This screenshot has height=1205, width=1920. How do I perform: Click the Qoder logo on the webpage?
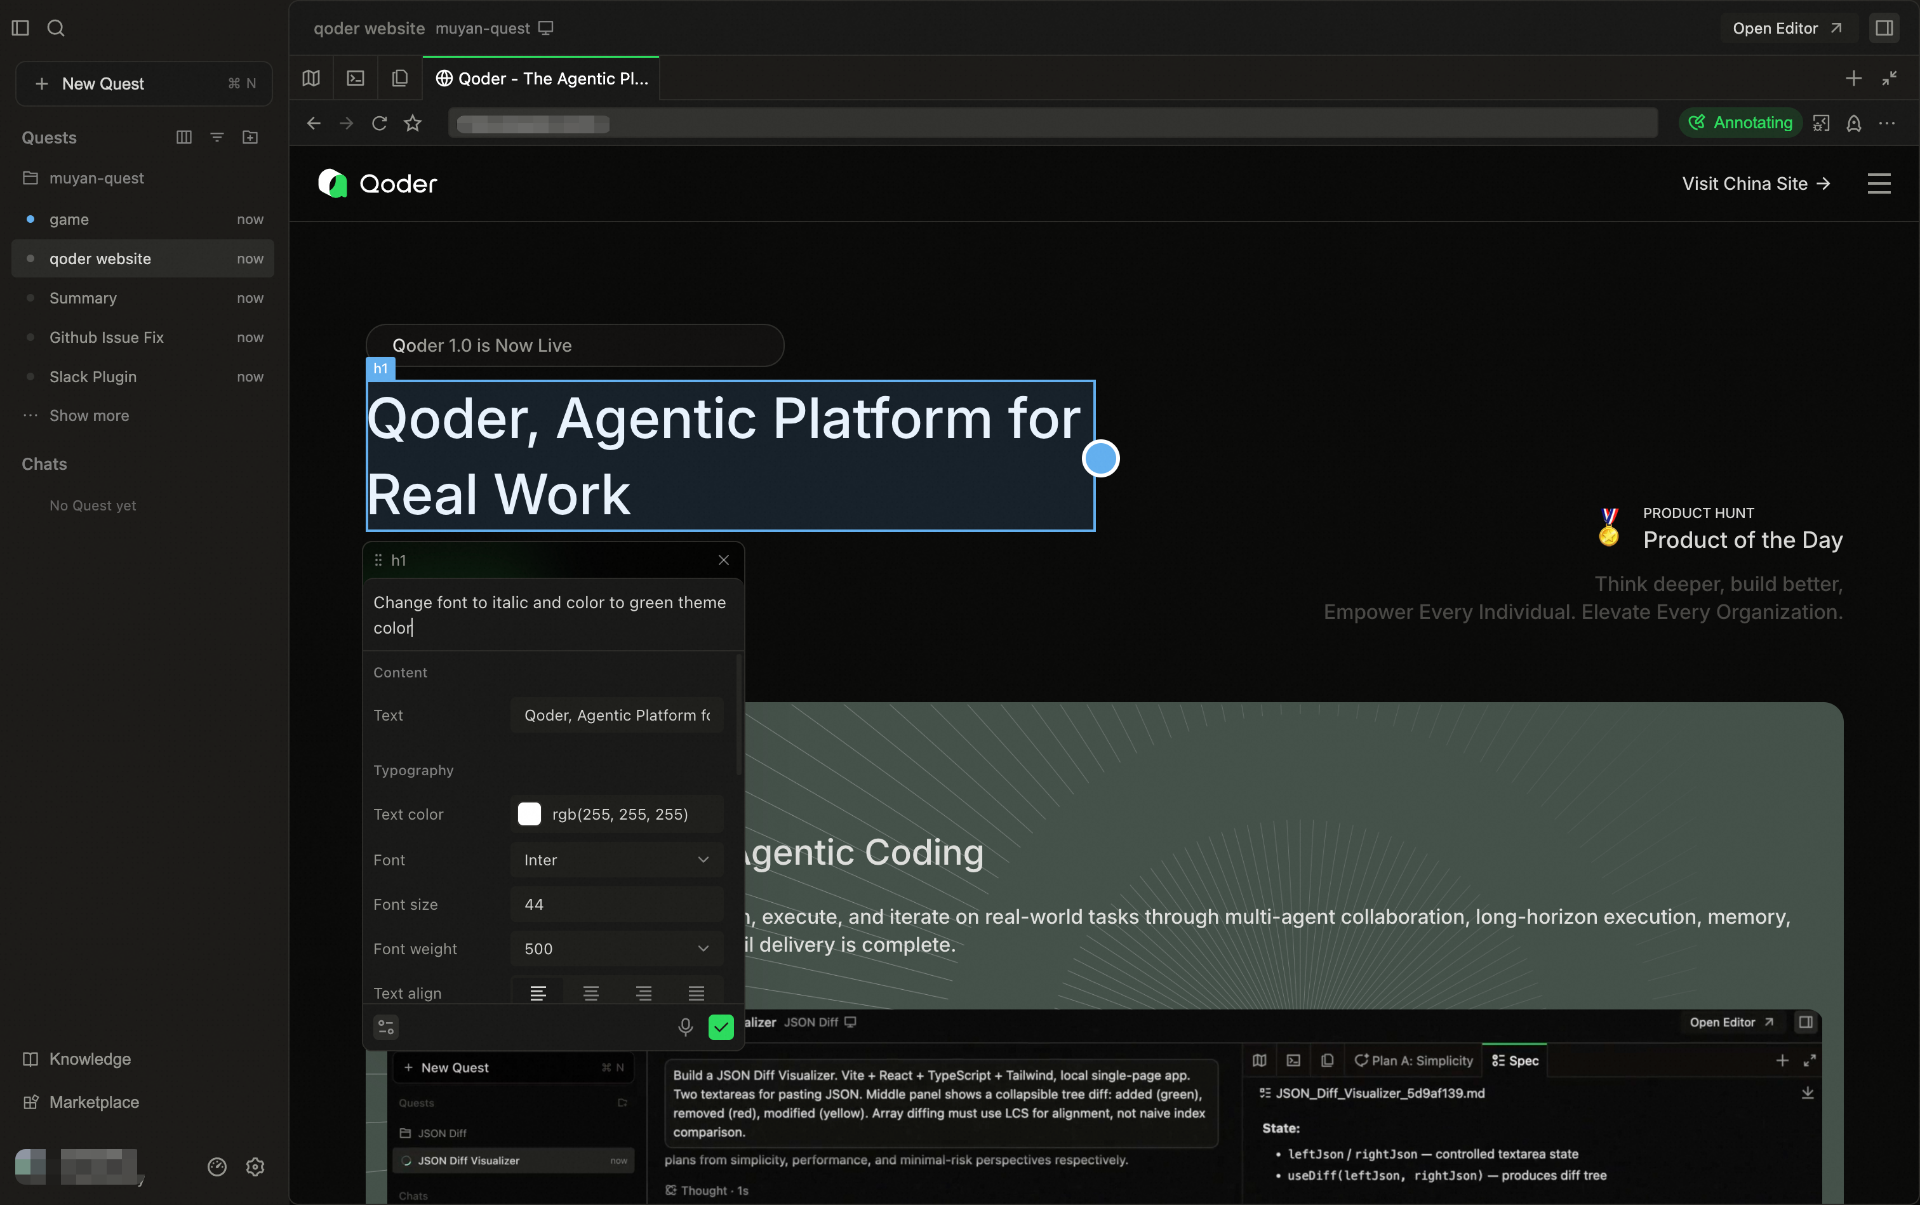[x=377, y=184]
